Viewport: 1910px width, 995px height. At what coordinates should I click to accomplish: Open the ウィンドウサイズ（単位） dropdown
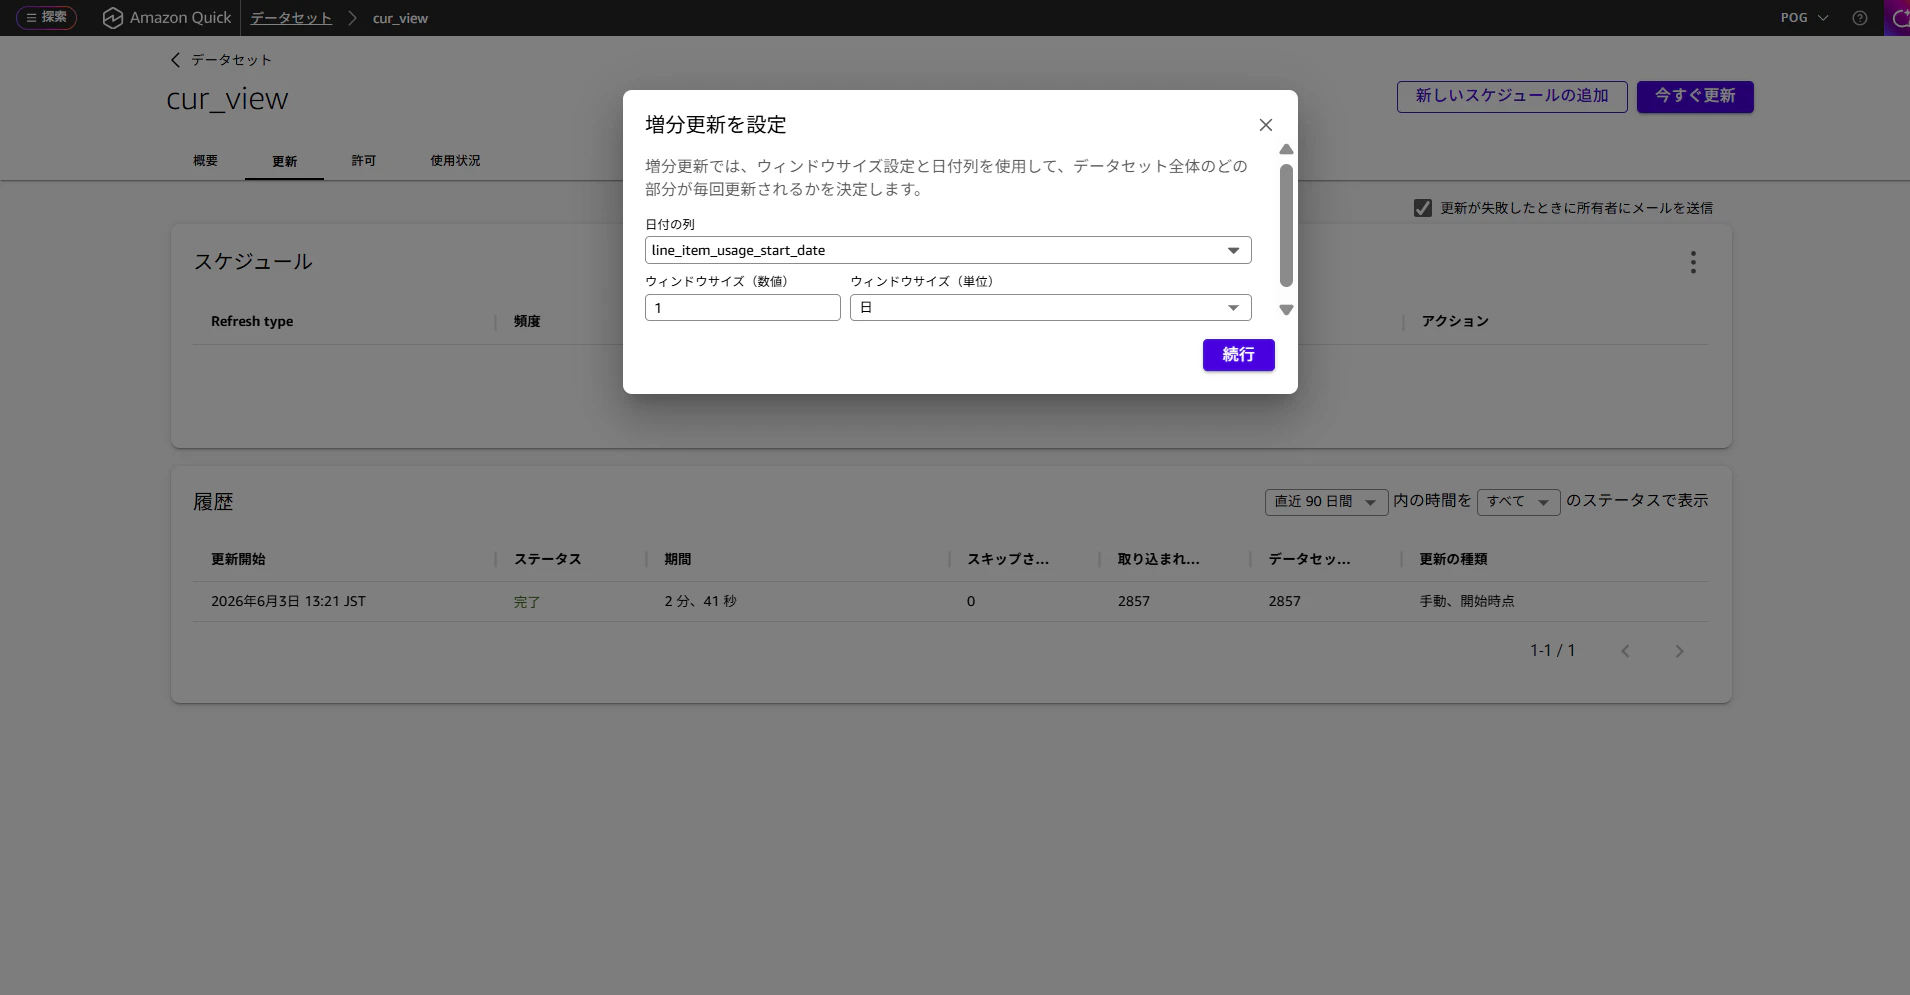coord(1051,308)
